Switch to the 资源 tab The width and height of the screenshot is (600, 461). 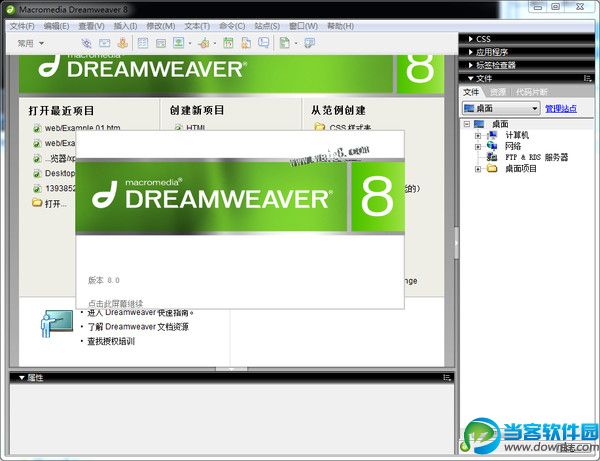[498, 92]
